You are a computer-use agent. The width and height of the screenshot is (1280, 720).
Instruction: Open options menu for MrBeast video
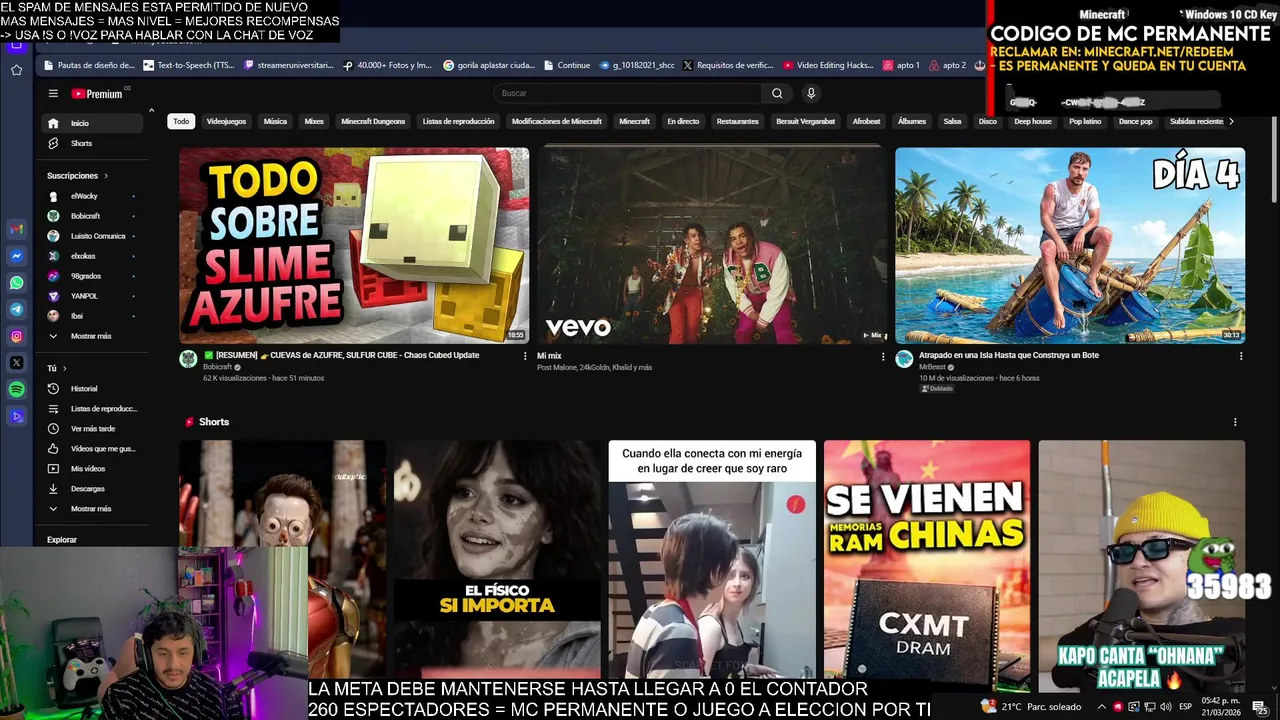coord(1241,356)
